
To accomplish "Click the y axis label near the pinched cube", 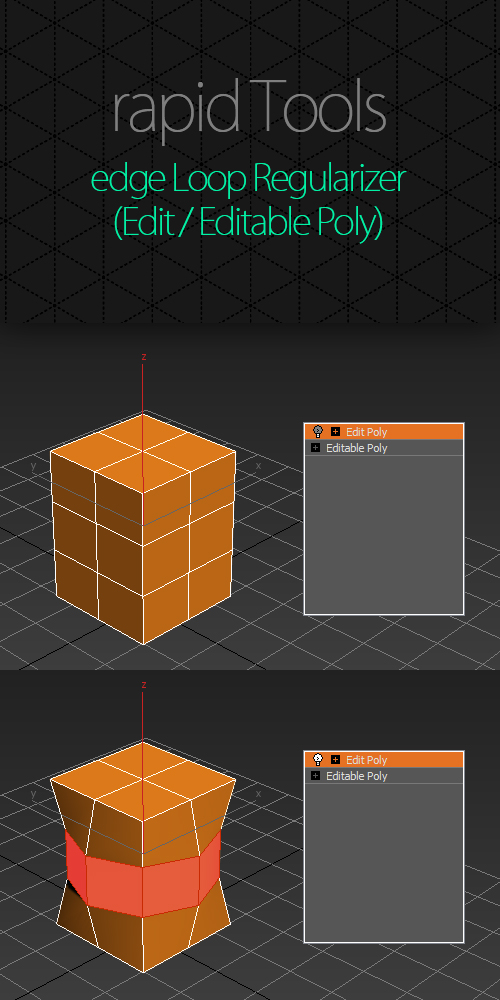I will [x=33, y=794].
